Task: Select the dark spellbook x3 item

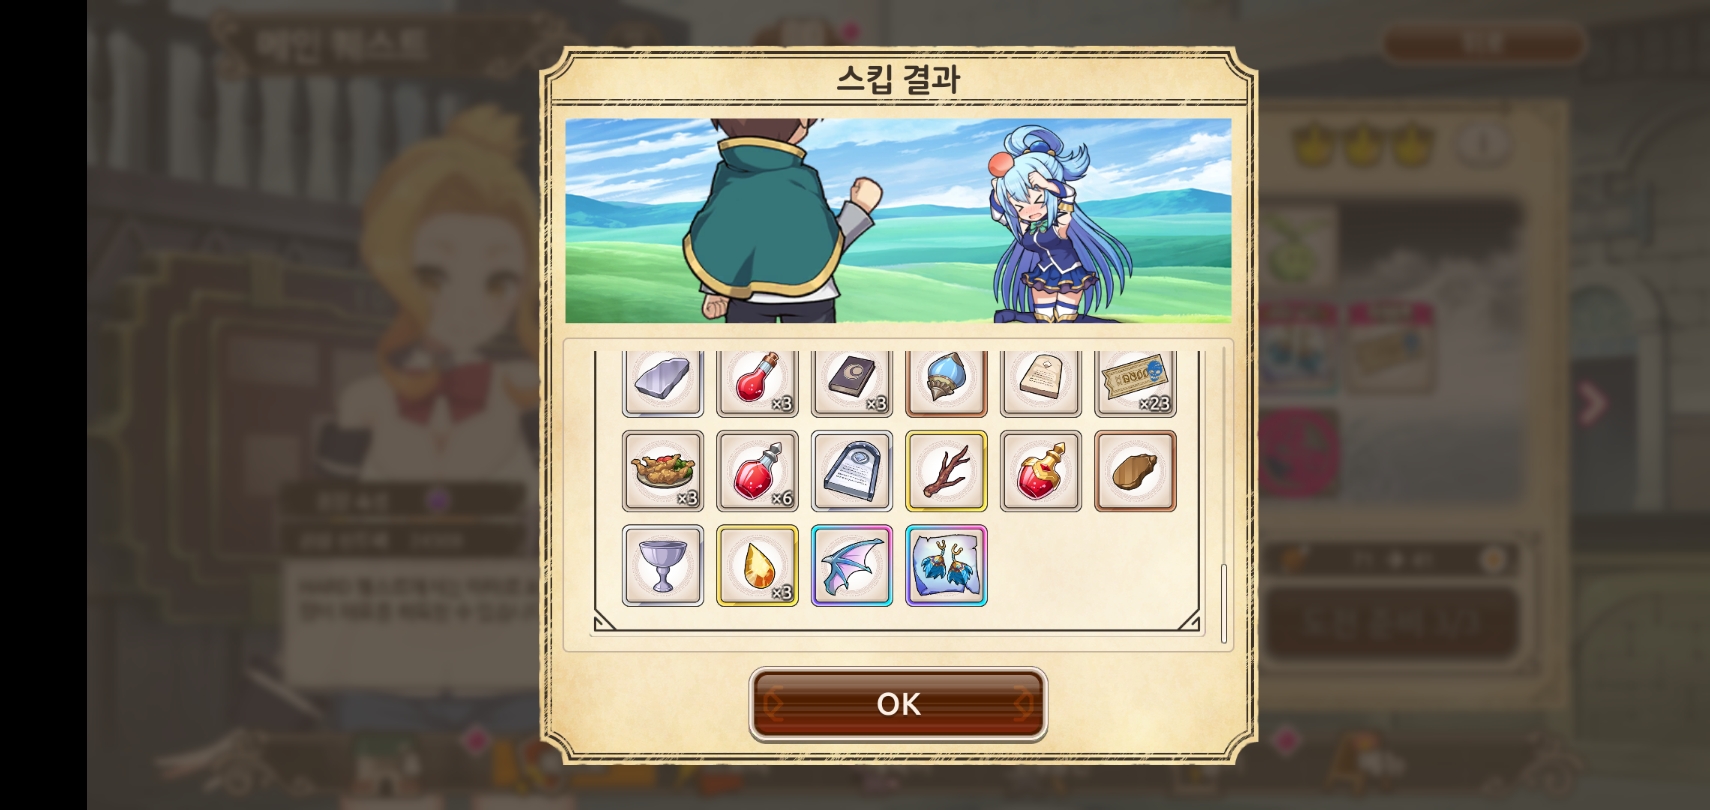Action: (851, 383)
